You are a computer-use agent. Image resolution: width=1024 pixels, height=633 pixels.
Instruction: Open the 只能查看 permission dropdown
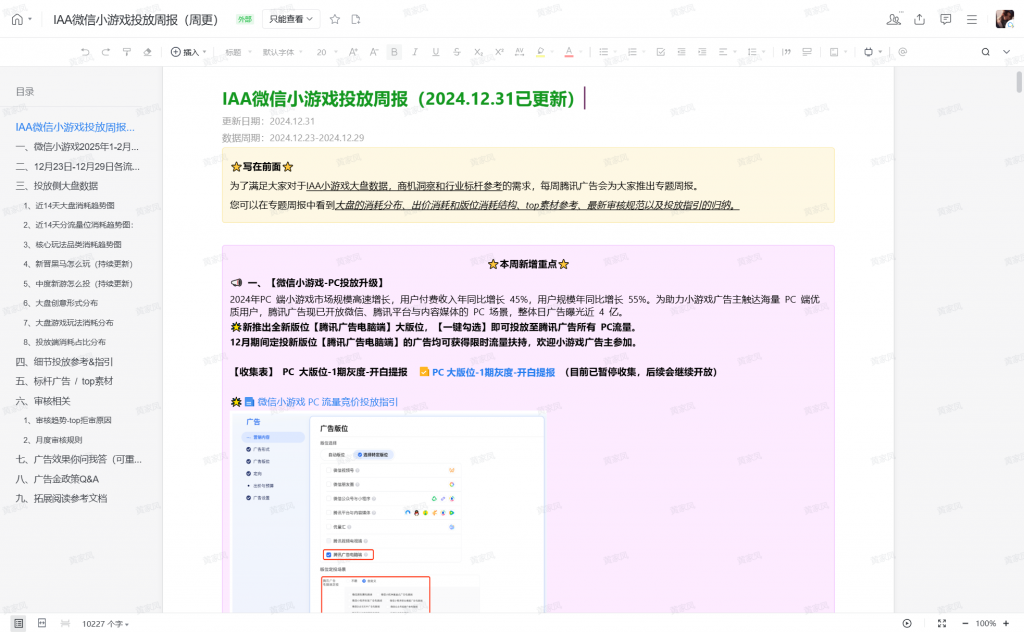tap(291, 20)
